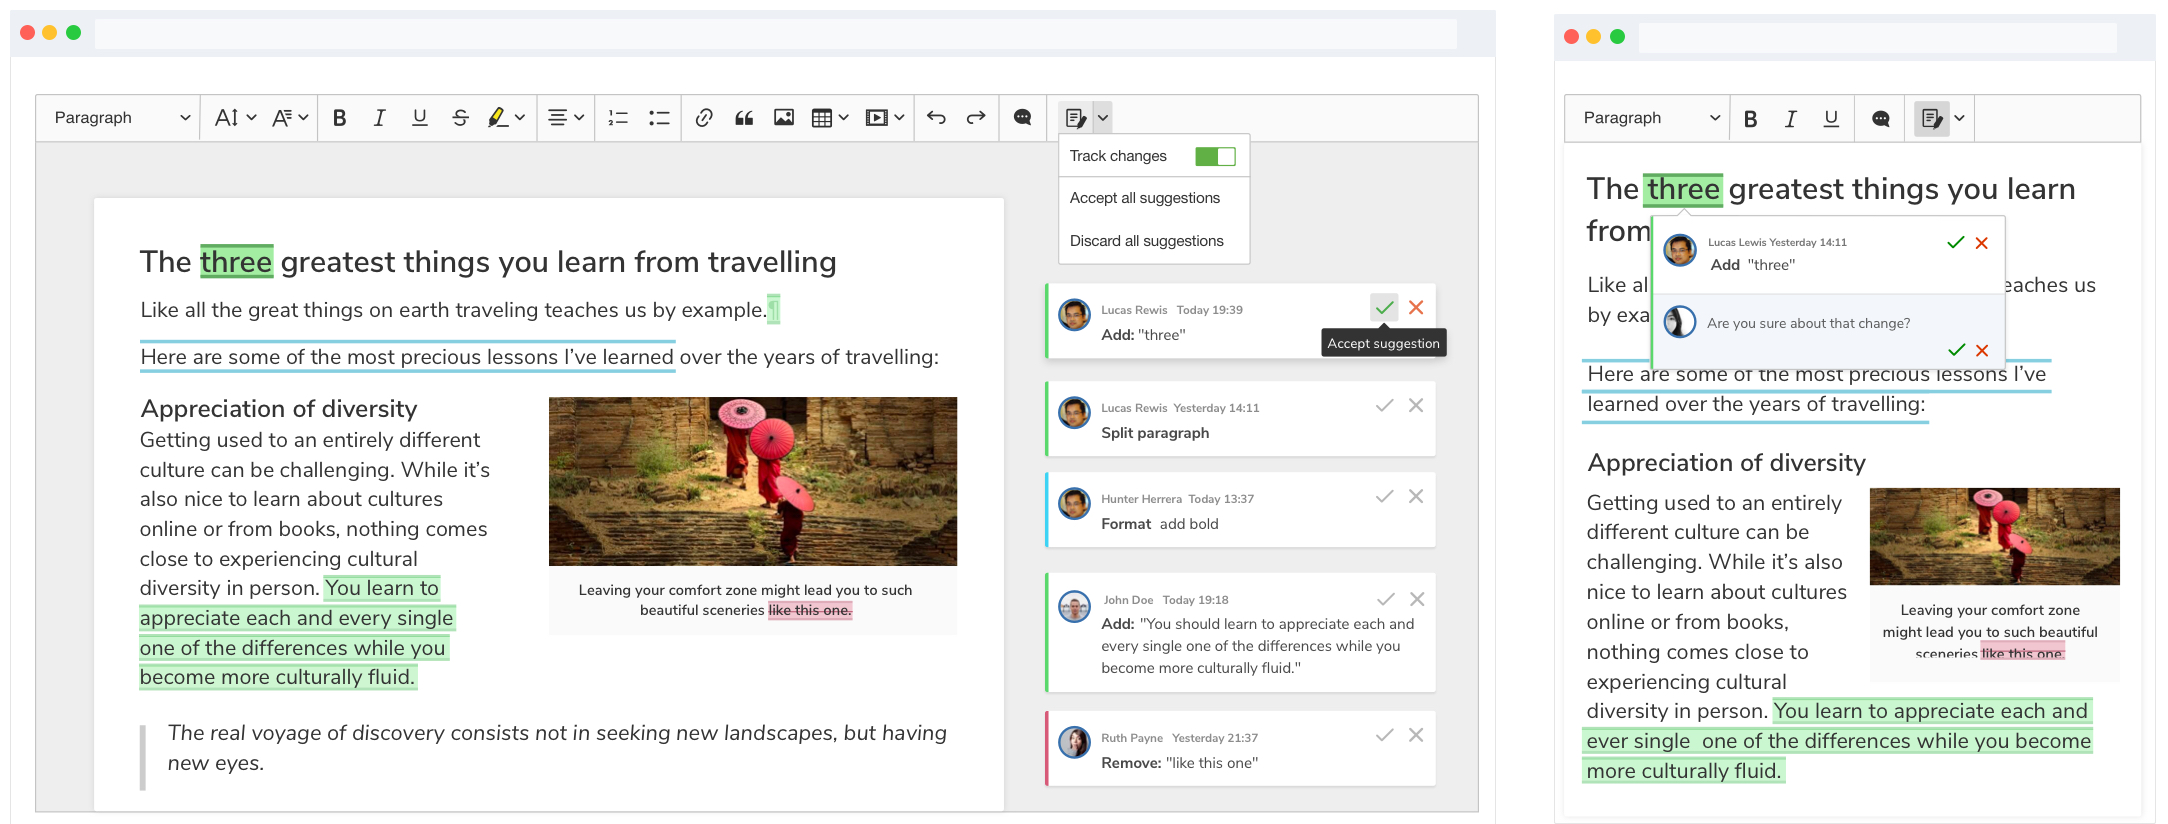2168x824 pixels.
Task: Discard John Doe's Add suggestion
Action: click(1417, 599)
